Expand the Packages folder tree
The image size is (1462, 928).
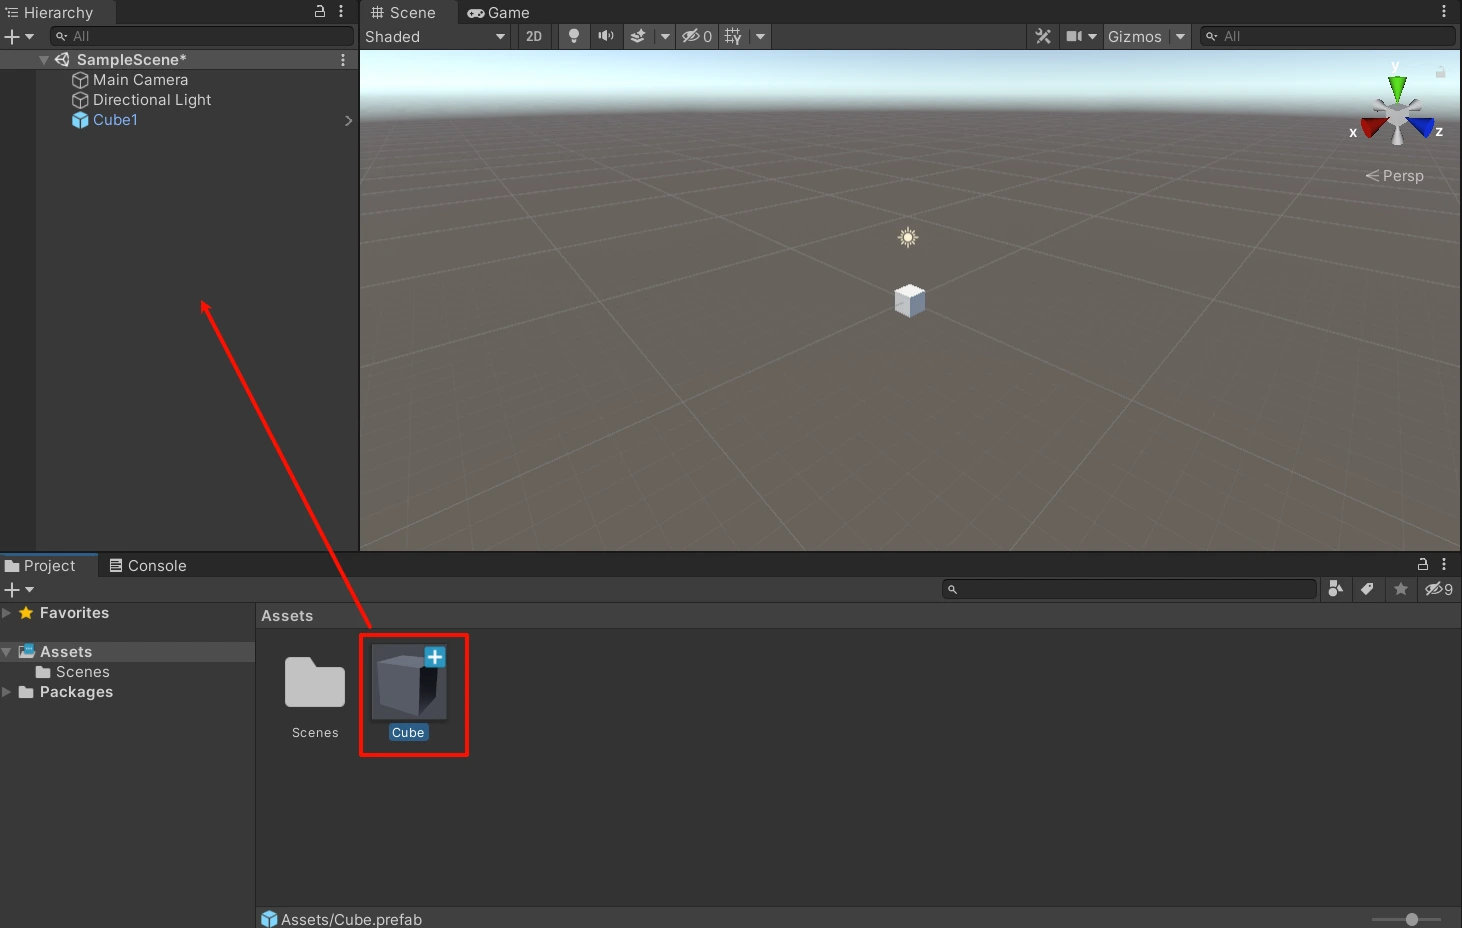pos(7,692)
